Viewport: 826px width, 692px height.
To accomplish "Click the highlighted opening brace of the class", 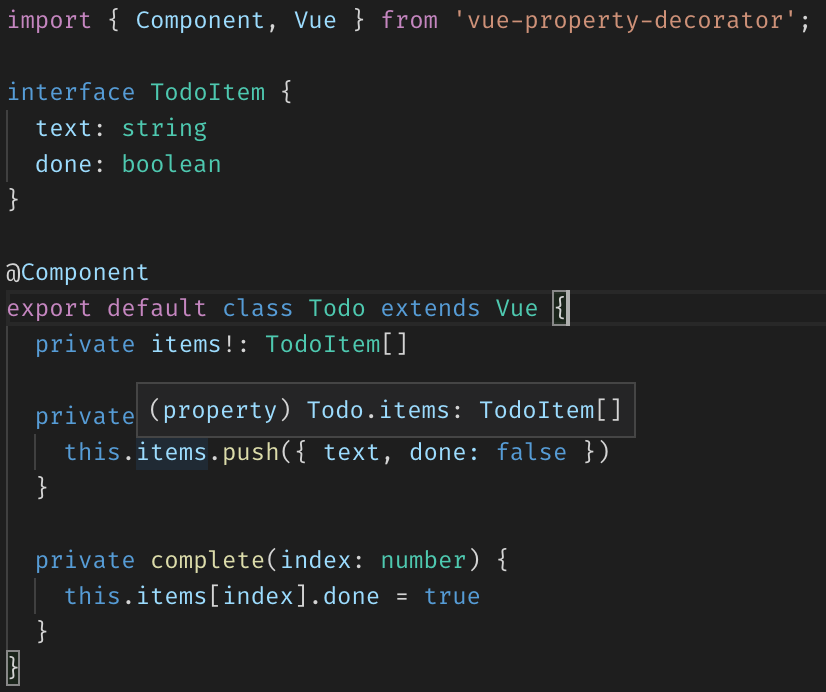I will point(561,308).
